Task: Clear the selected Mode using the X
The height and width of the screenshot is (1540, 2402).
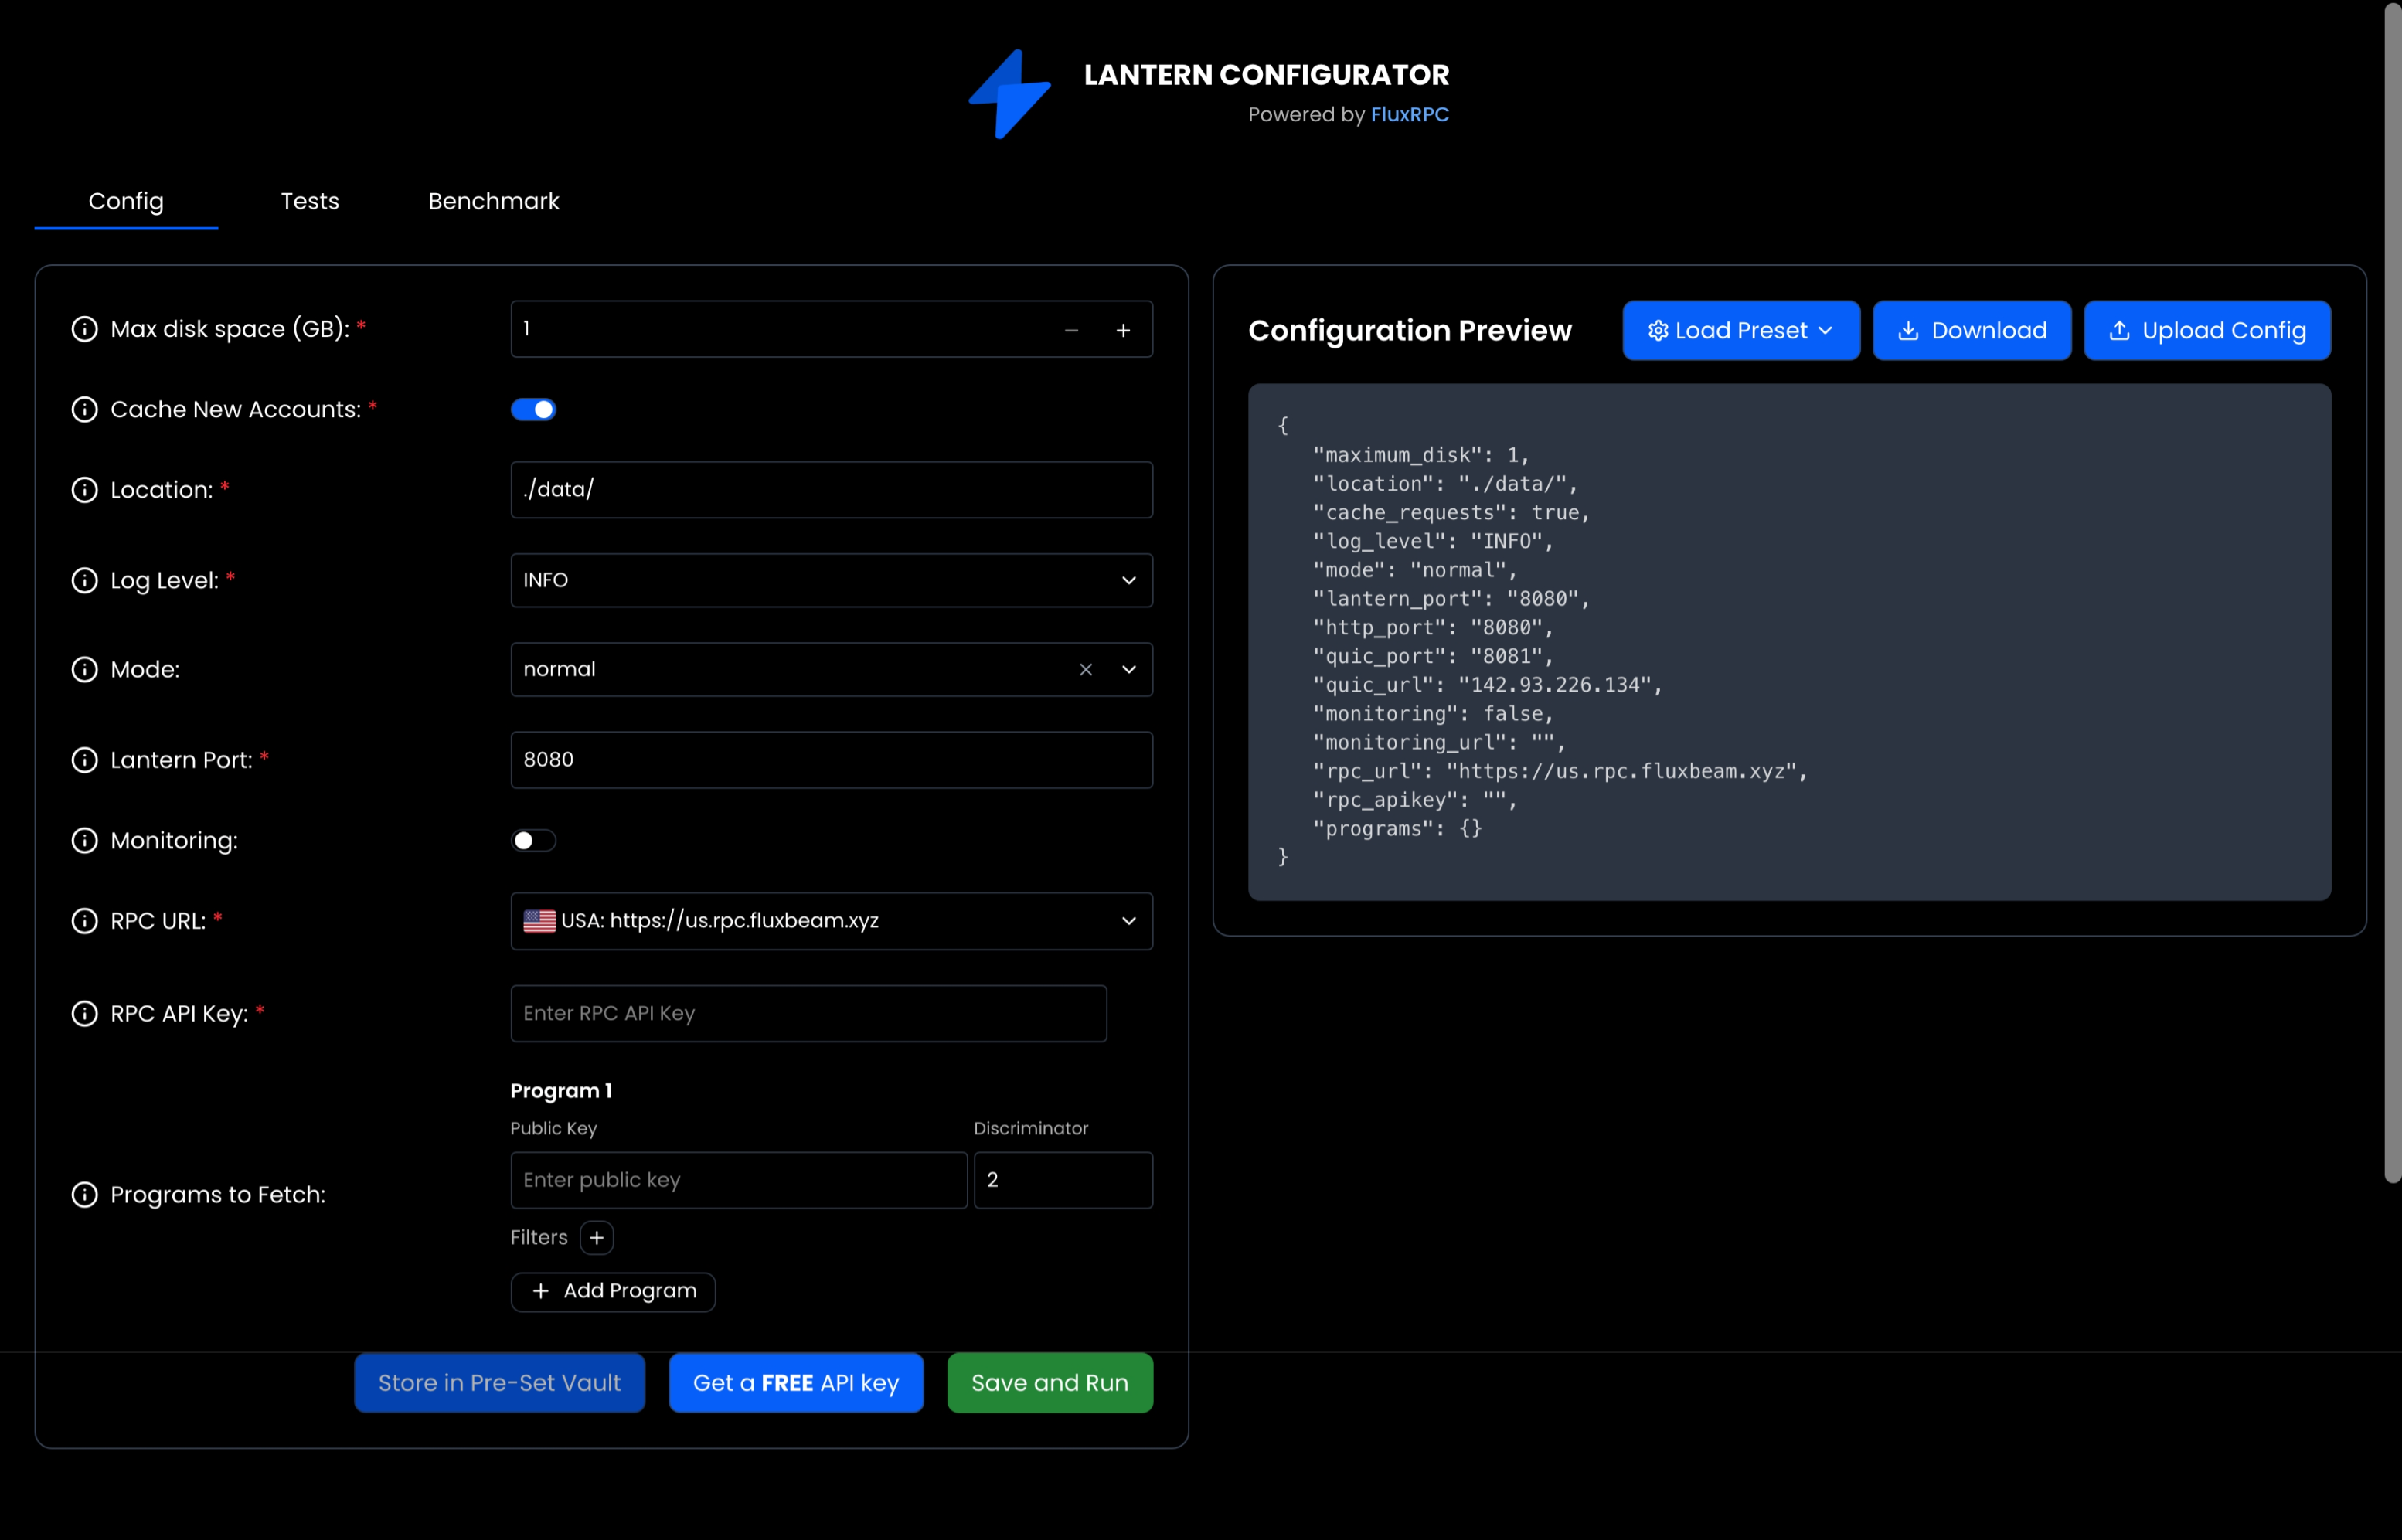Action: (1086, 670)
